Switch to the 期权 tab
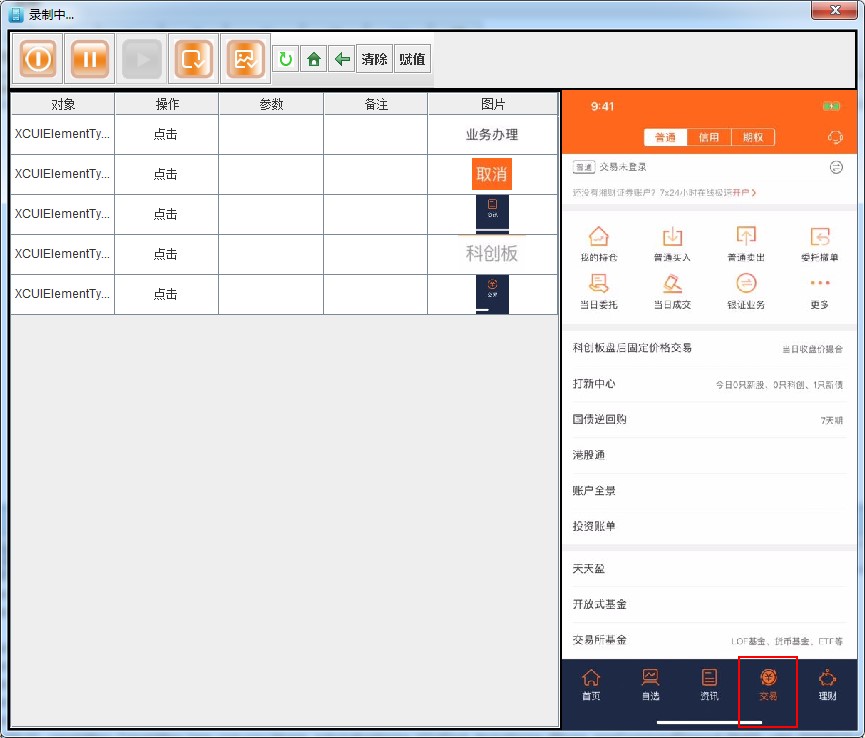865x738 pixels. 752,138
